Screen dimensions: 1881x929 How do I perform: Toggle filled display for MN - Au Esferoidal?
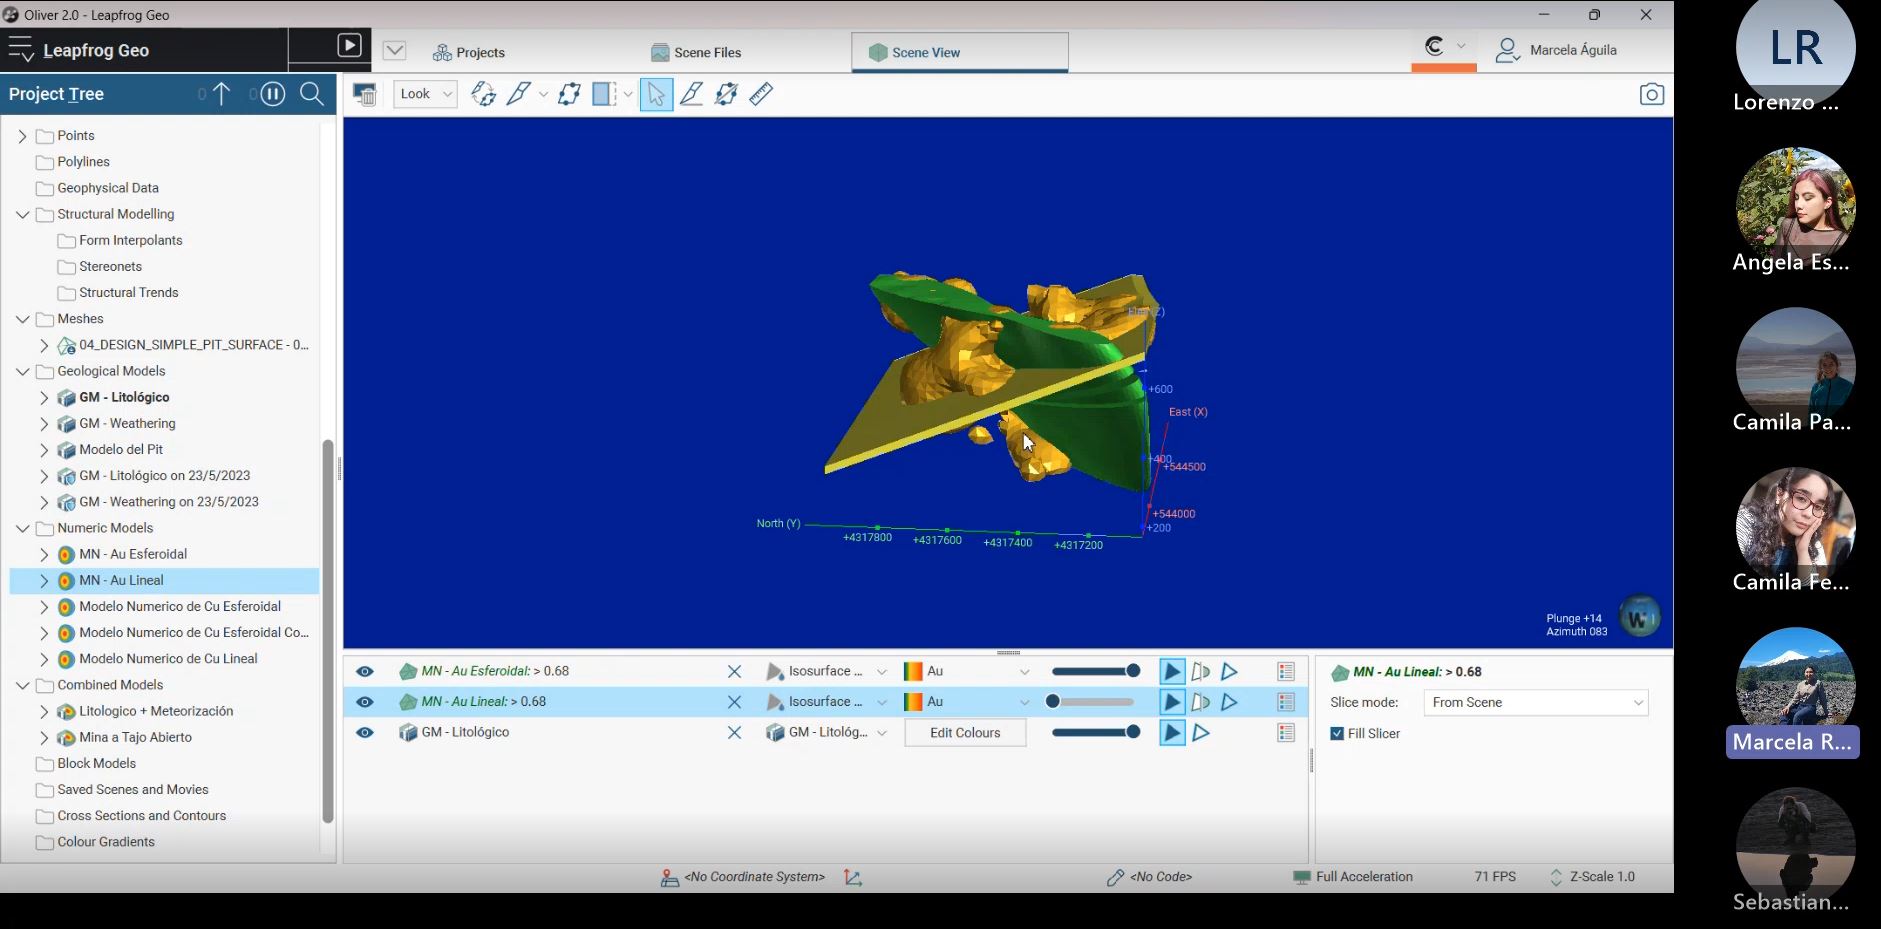(x=1172, y=672)
